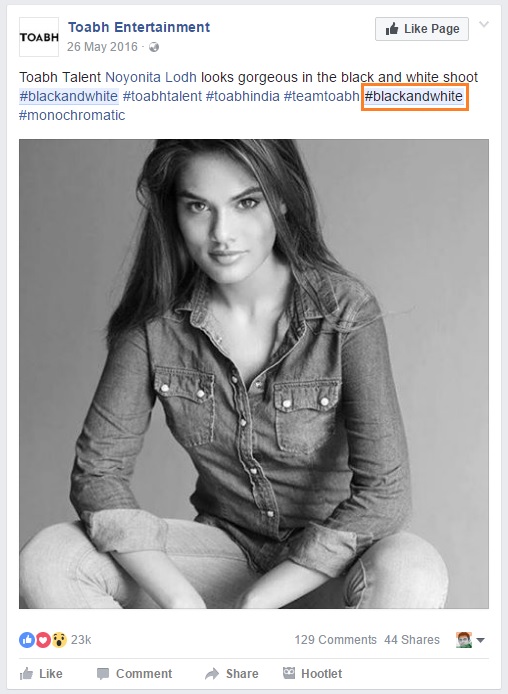Open the Toabh Entertainment page link
The width and height of the screenshot is (508, 694).
coord(139,27)
